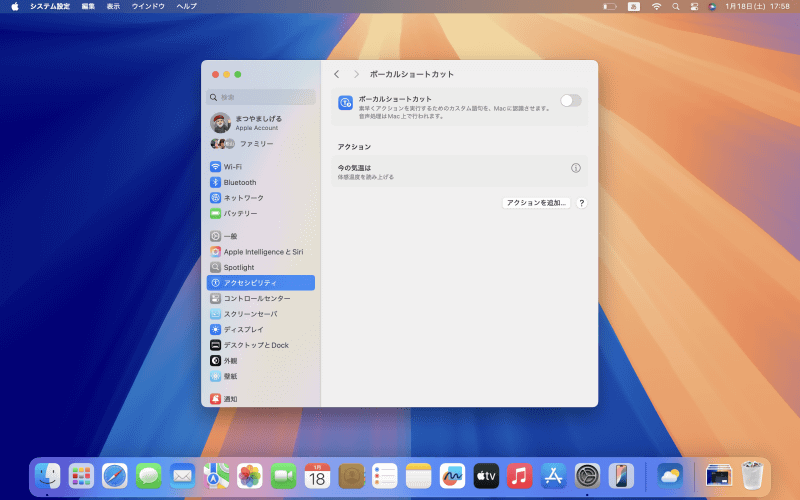The width and height of the screenshot is (800, 500).
Task: Open Launchpad from the Dock
Action: [x=81, y=477]
